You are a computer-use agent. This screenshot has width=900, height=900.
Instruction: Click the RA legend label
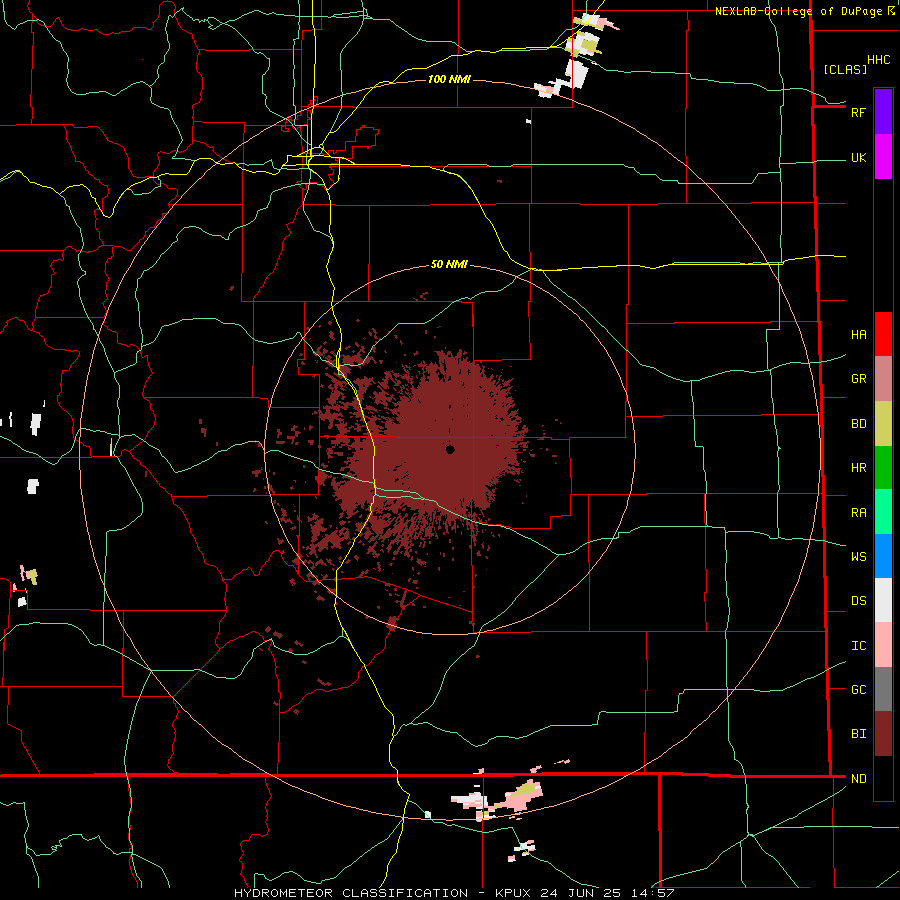(858, 512)
